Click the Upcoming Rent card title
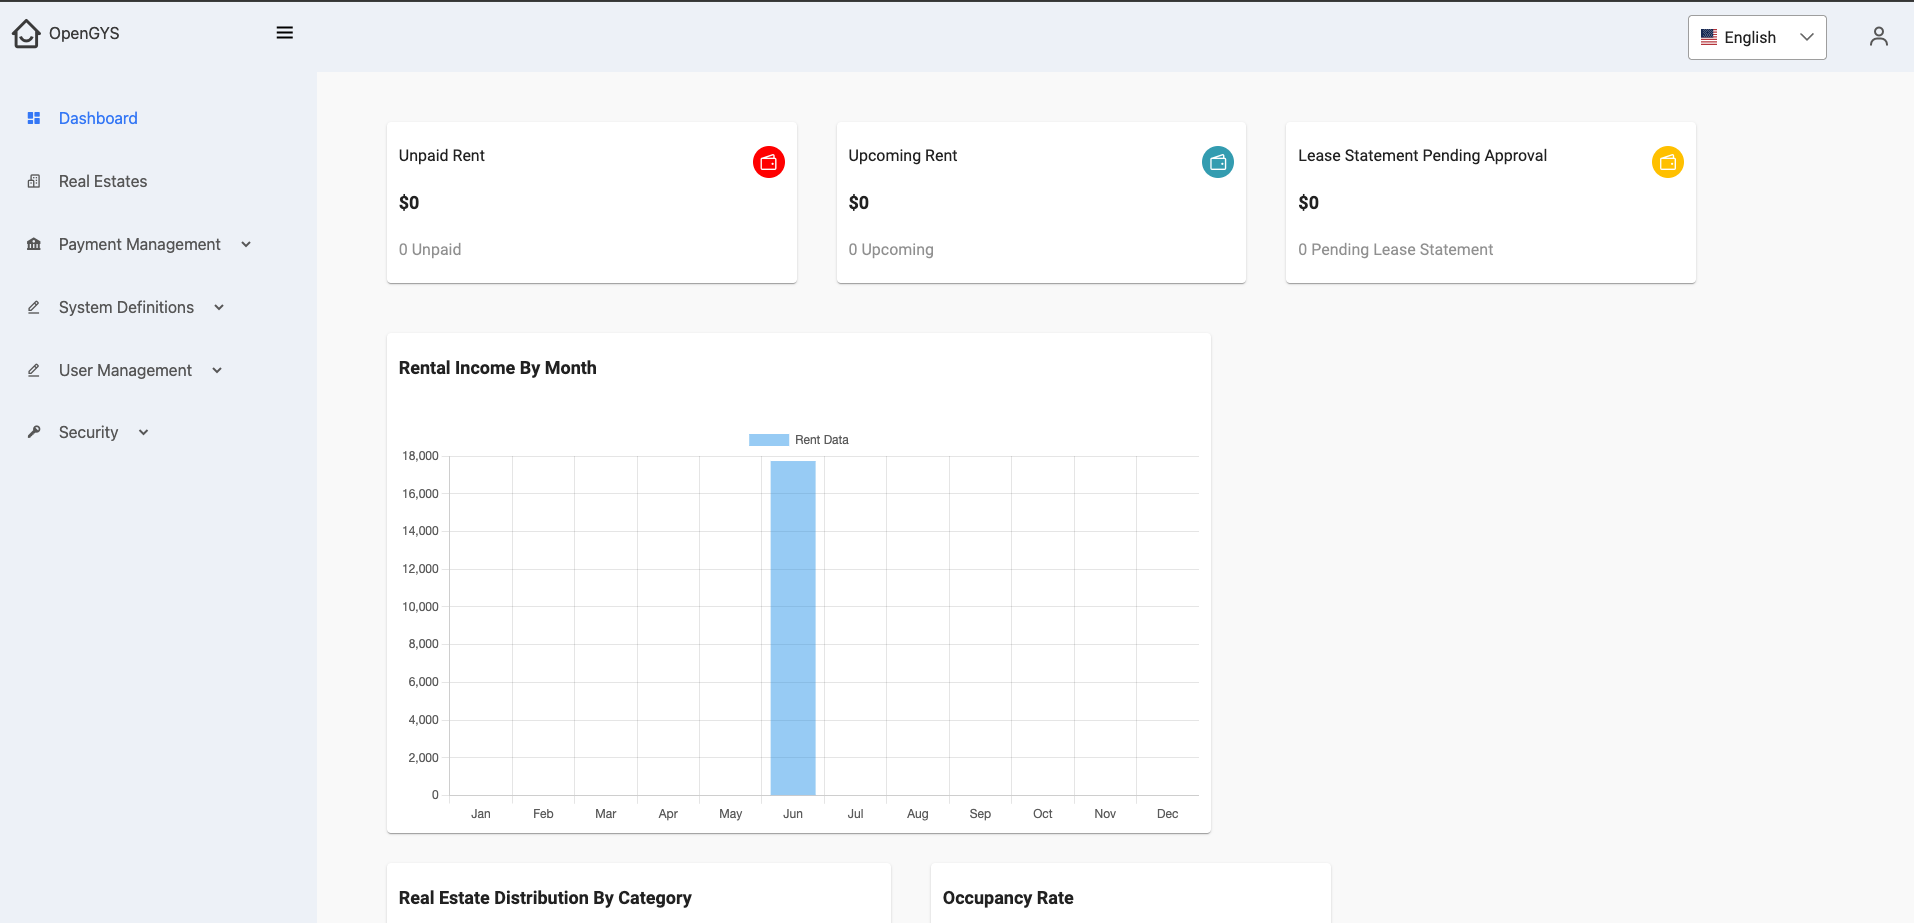This screenshot has width=1914, height=923. click(x=902, y=156)
